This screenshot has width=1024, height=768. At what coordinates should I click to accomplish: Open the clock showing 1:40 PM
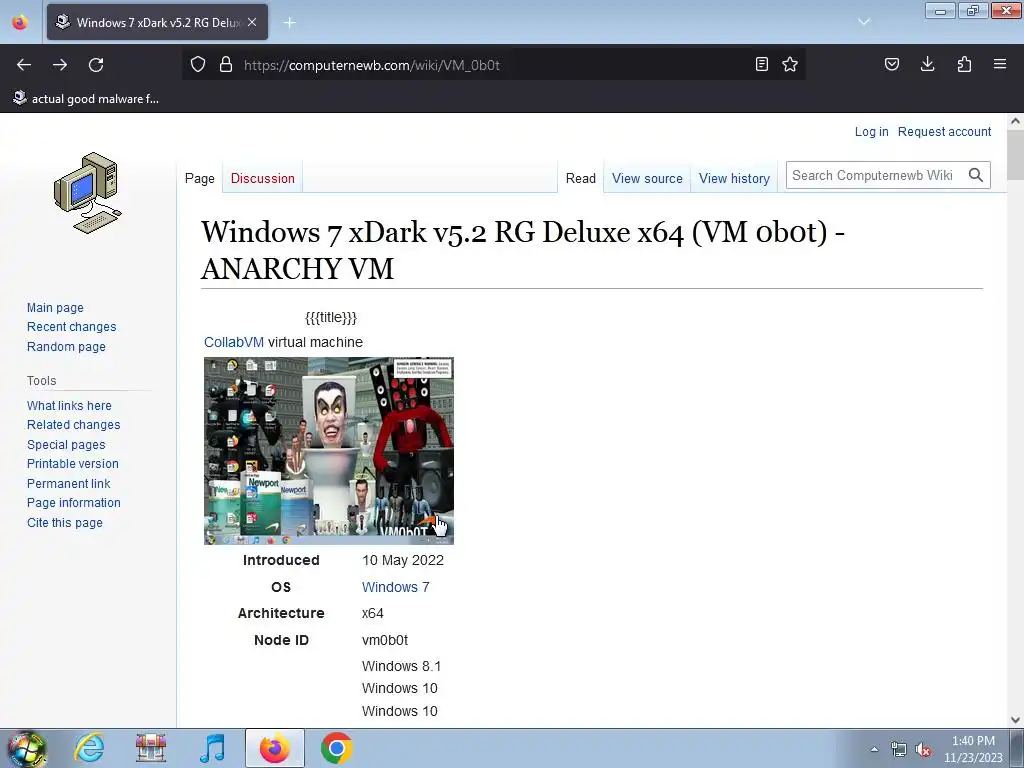pos(973,749)
